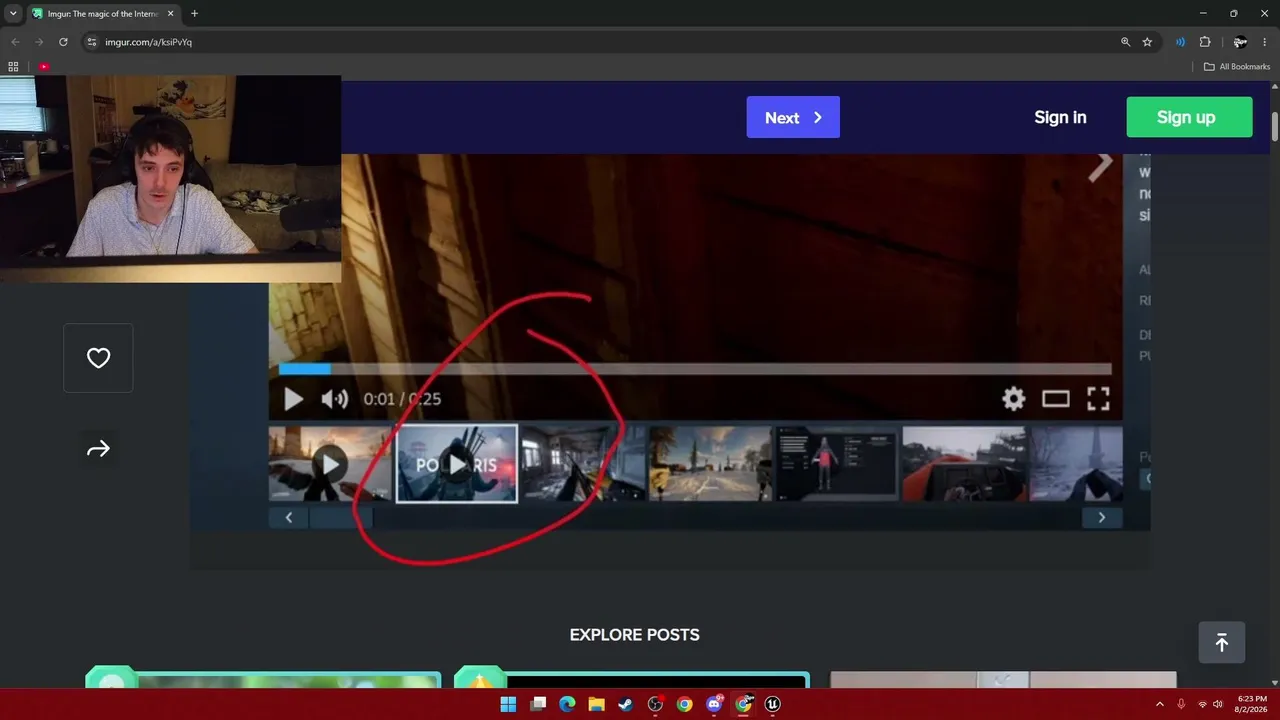
Task: Click the Sign in link
Action: tap(1060, 117)
